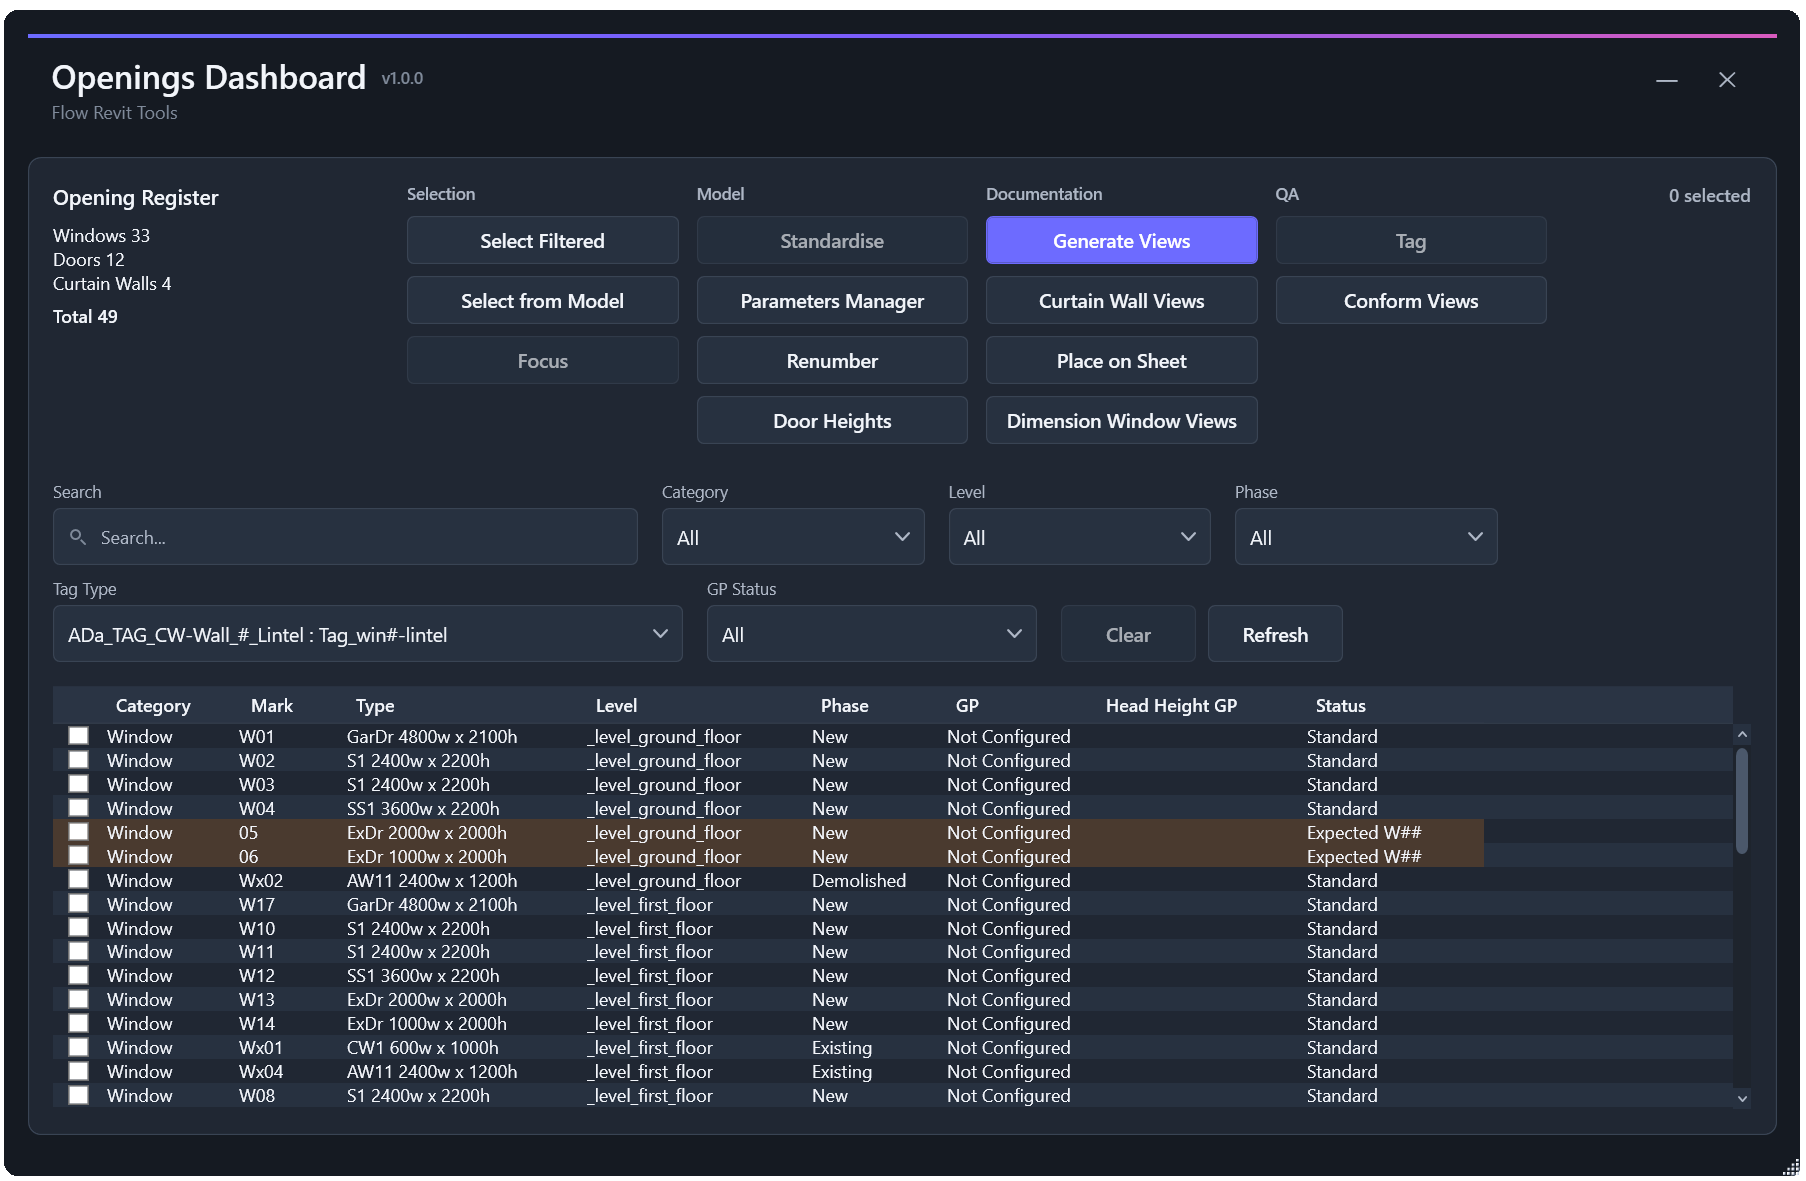Tick the checkbox for window W17

click(x=78, y=904)
